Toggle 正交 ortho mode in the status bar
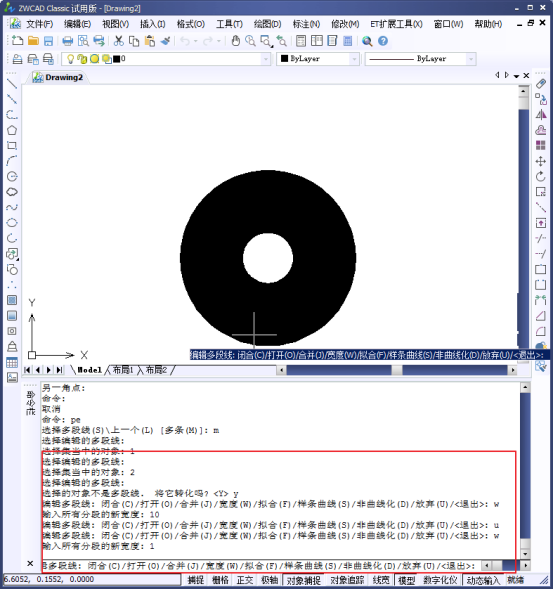Viewport: 554px width, 589px height. [245, 580]
